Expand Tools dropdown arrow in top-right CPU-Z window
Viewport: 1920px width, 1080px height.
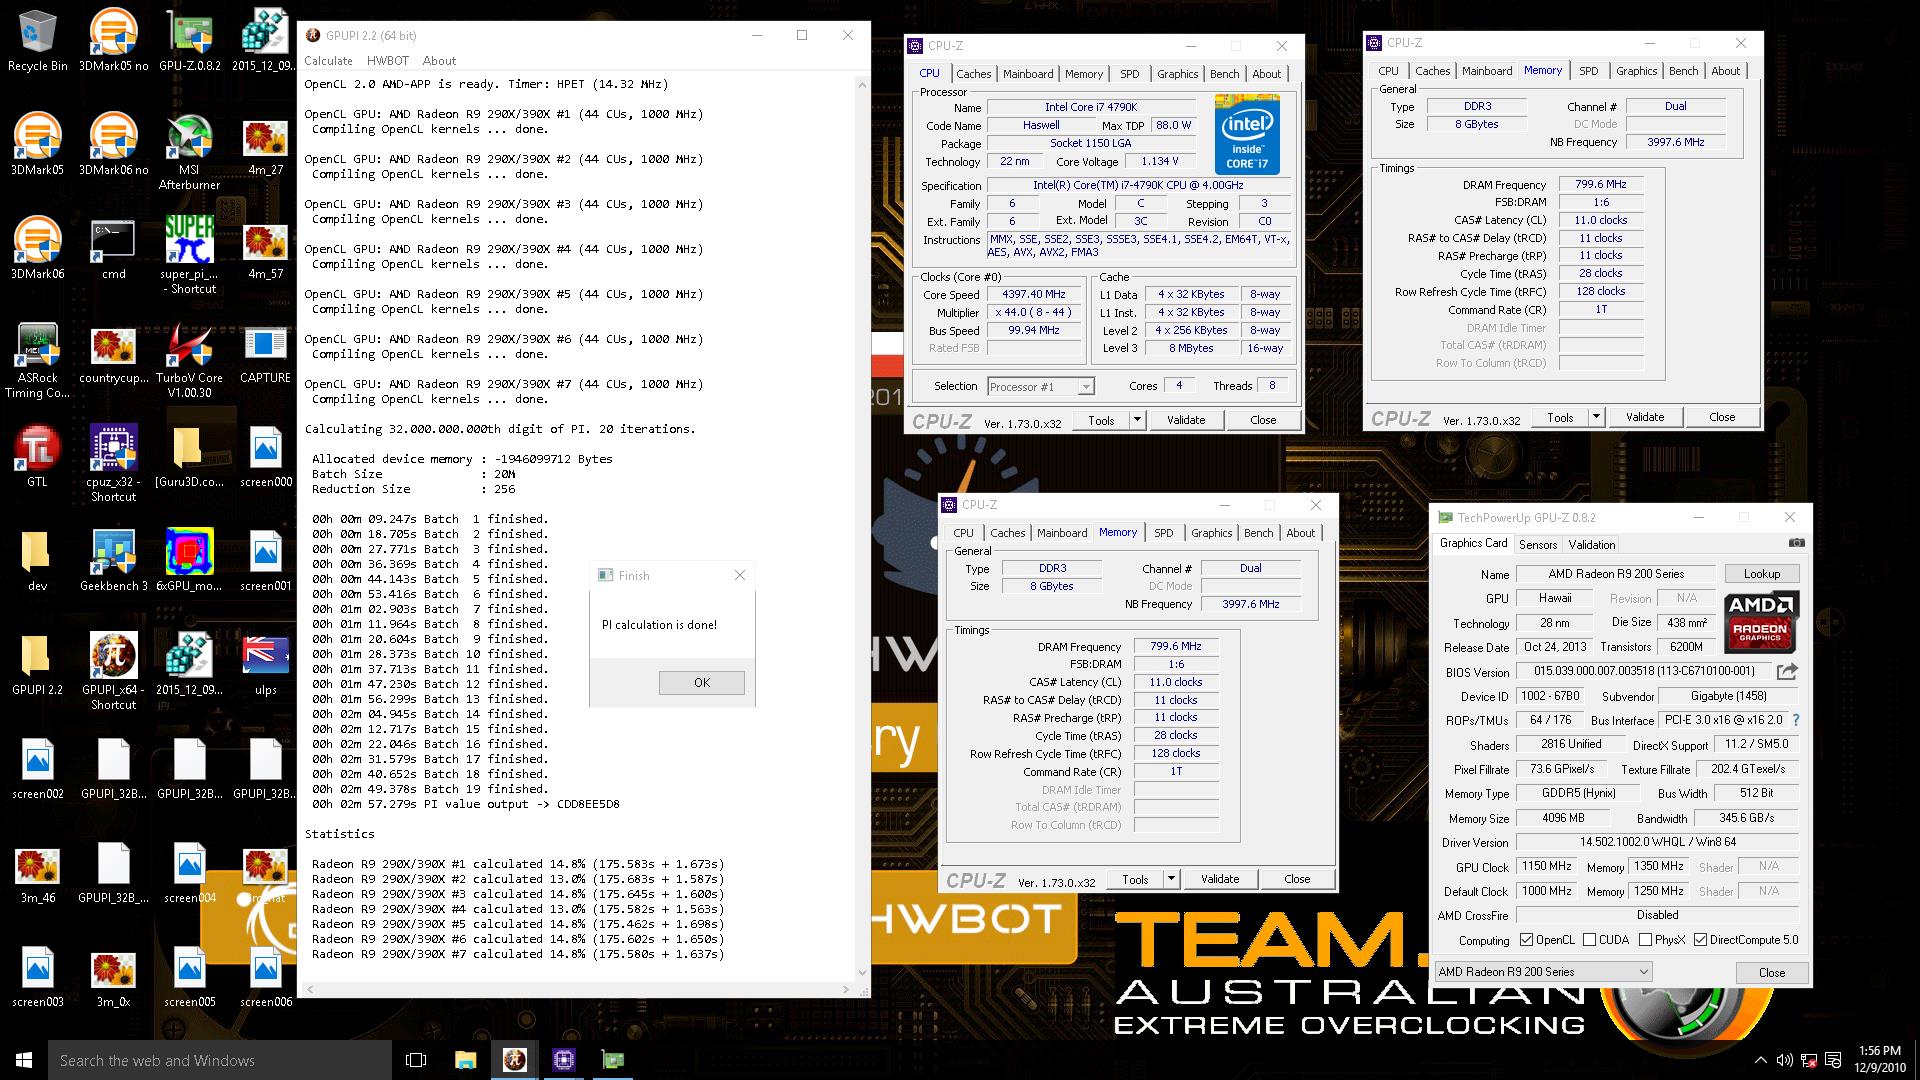click(1596, 417)
